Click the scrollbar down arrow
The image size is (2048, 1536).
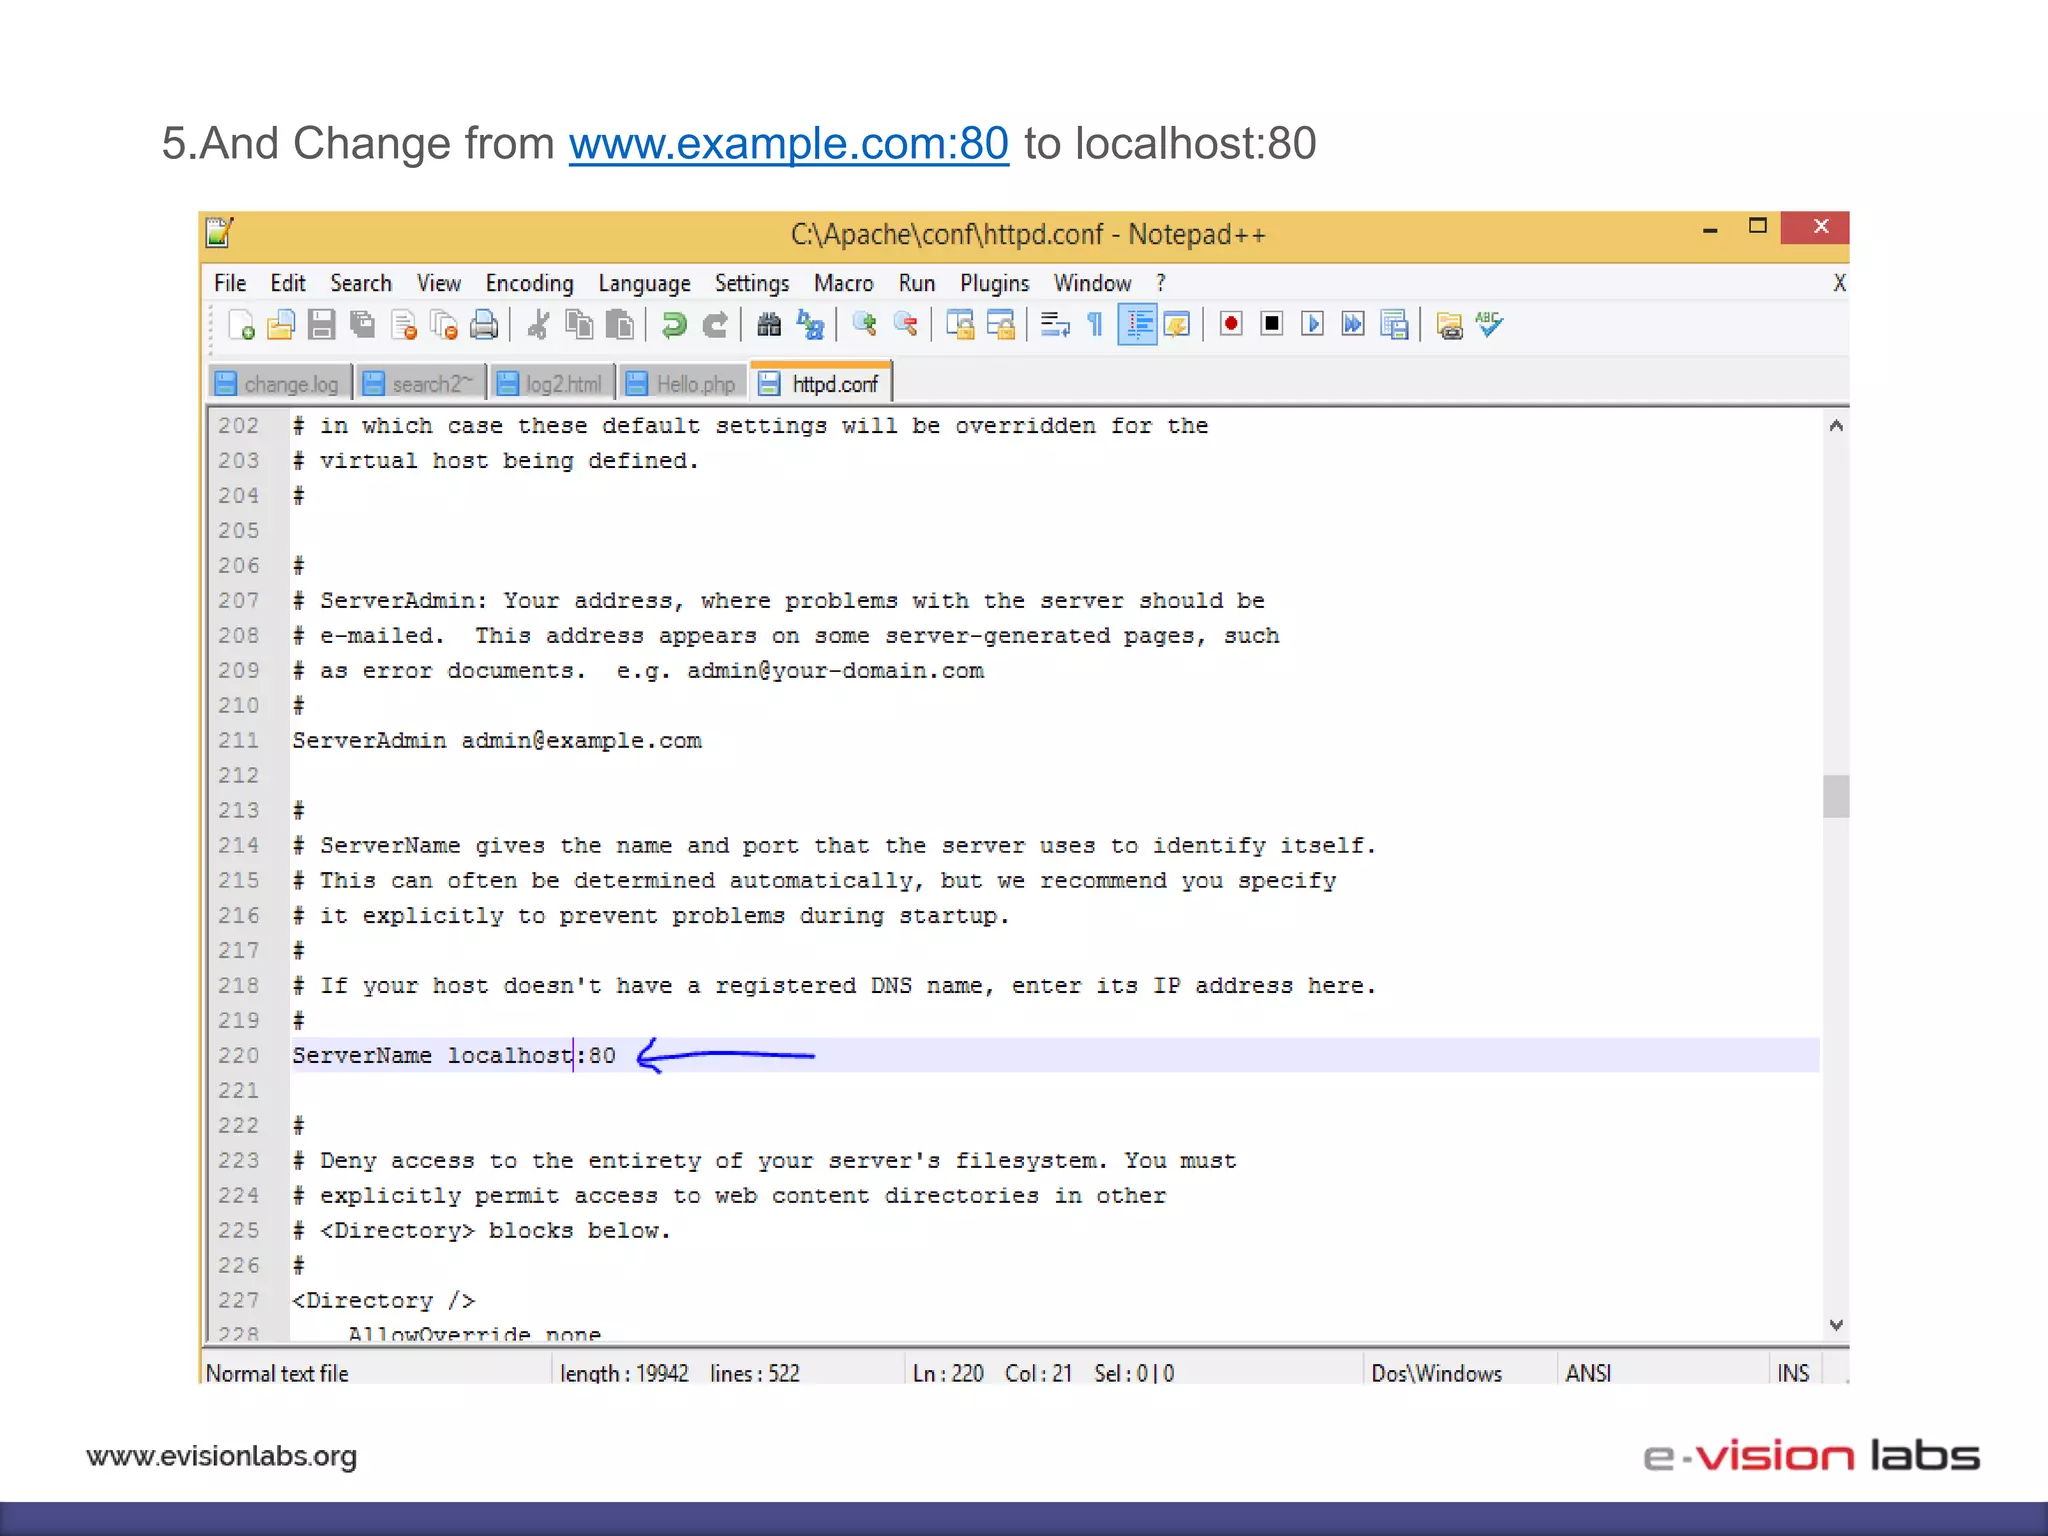[1836, 1325]
